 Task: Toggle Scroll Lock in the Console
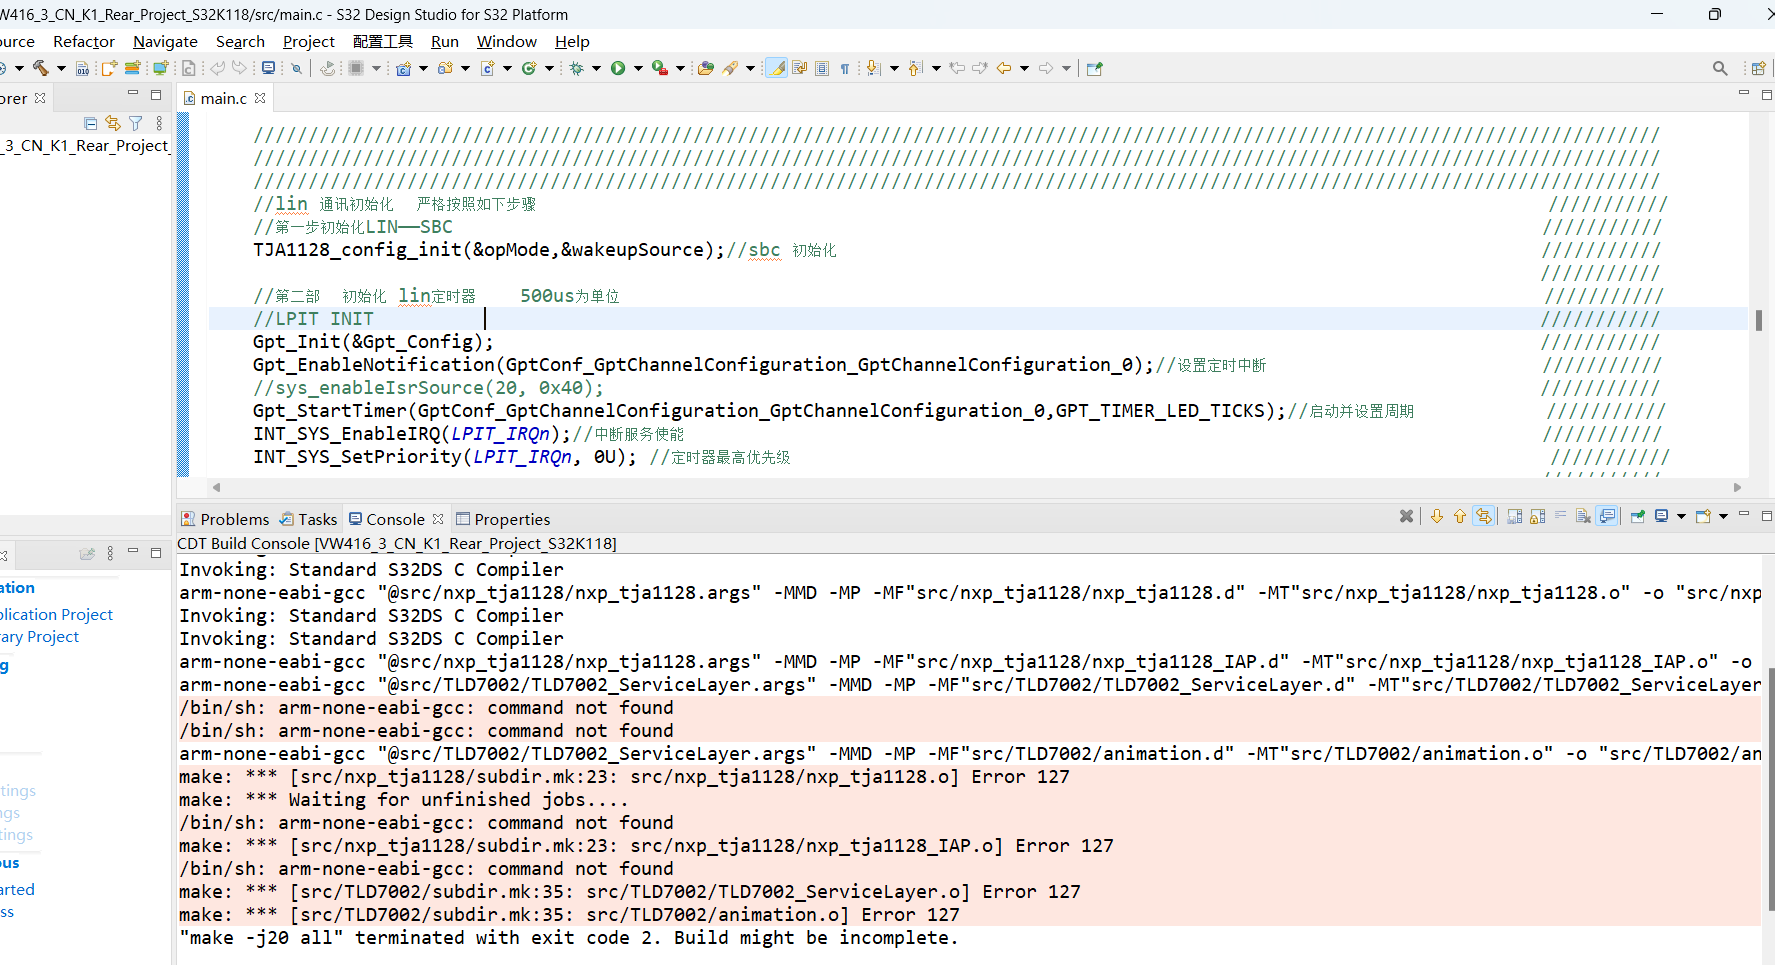pos(1538,516)
